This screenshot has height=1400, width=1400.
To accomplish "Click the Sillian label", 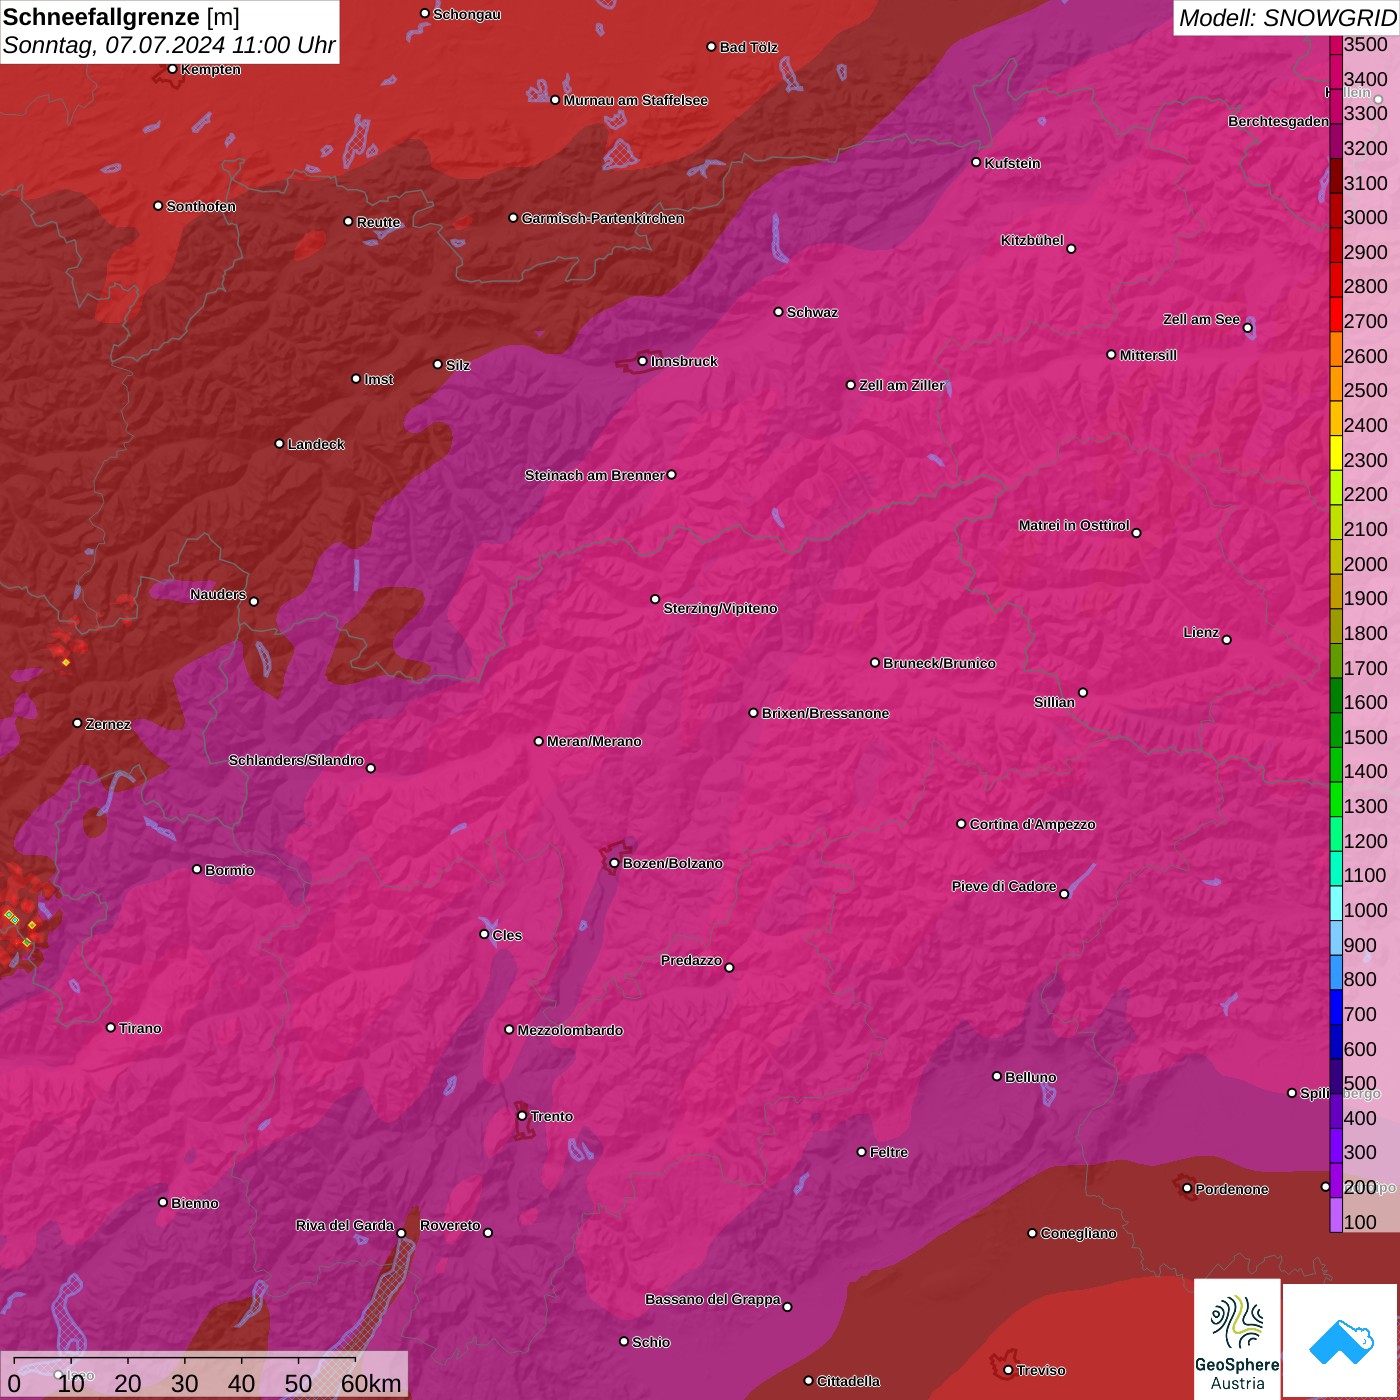I will point(1054,702).
